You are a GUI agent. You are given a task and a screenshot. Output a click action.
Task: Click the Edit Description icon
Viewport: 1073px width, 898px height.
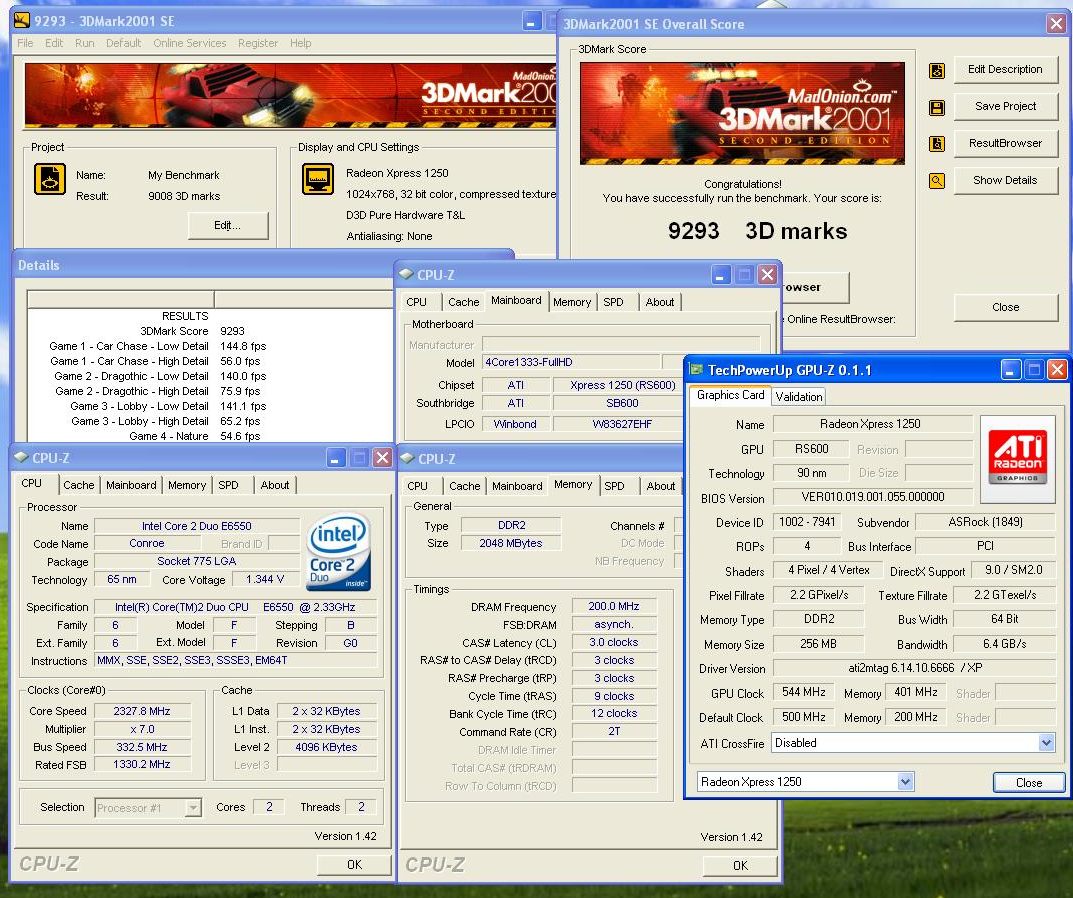point(937,70)
